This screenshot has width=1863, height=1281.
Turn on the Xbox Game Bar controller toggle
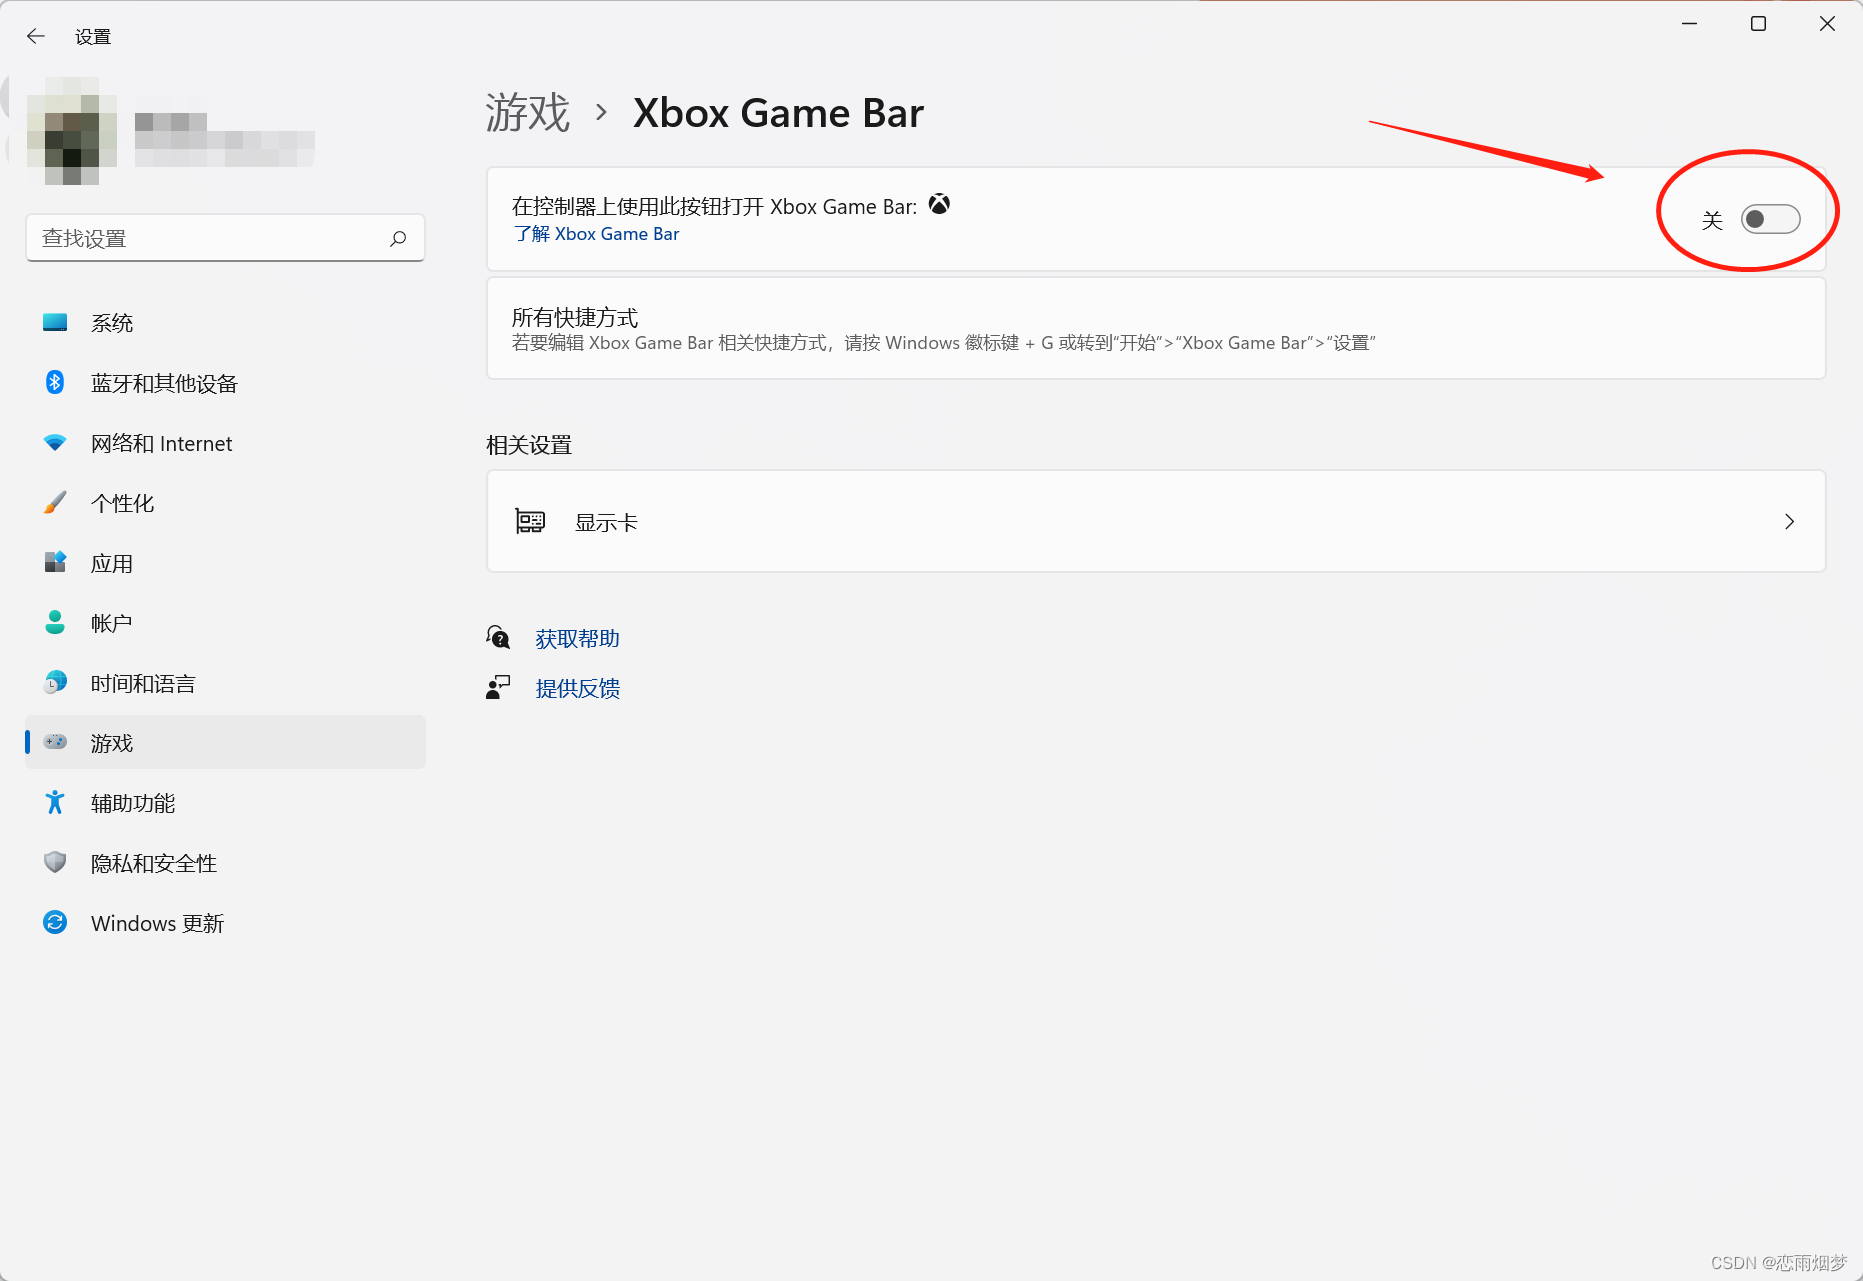(x=1770, y=219)
